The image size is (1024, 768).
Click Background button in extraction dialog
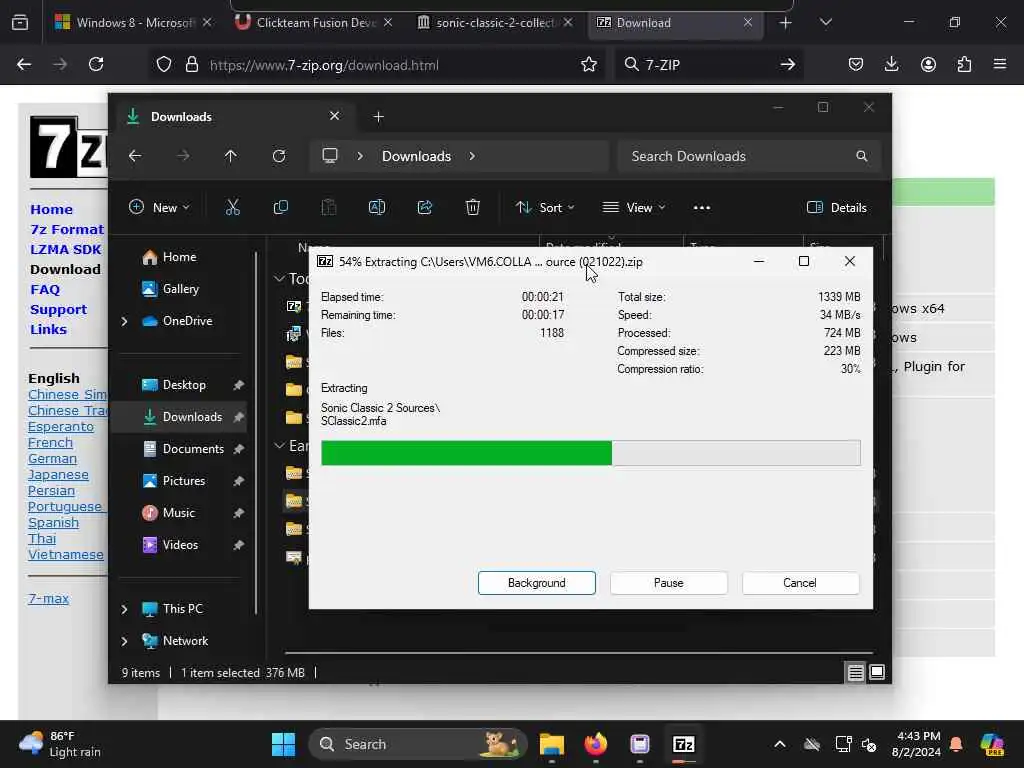tap(537, 583)
